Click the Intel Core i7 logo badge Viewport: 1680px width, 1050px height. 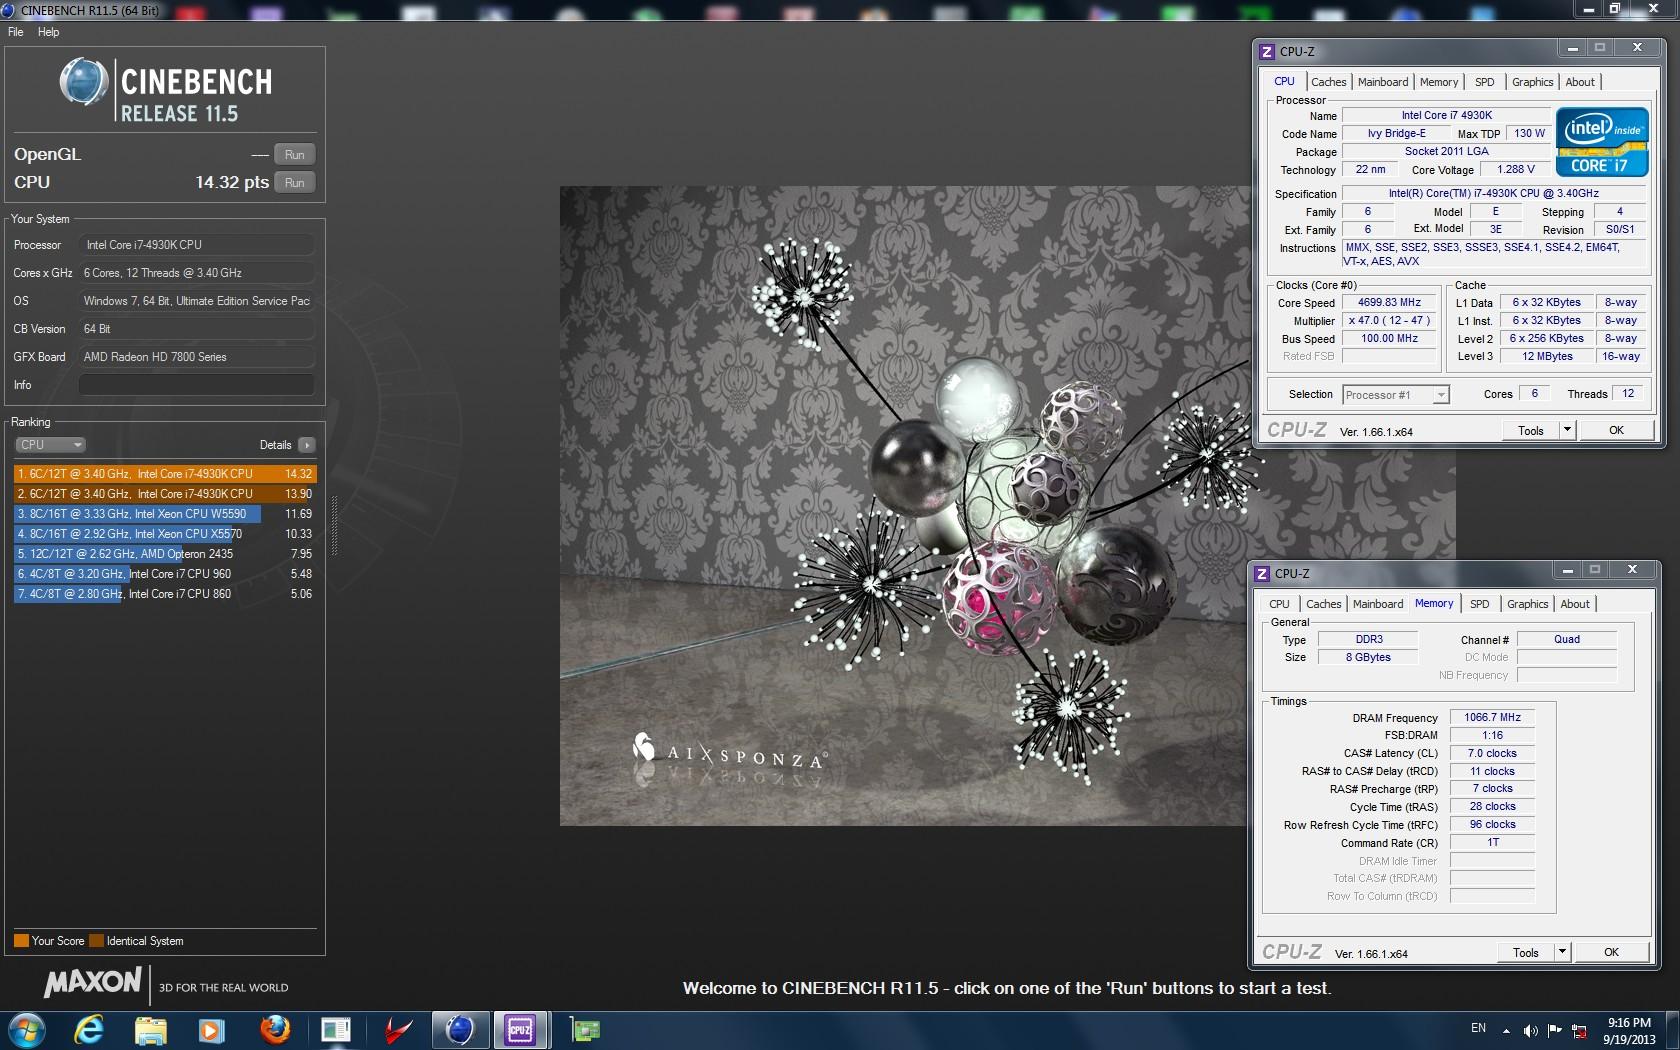[1601, 142]
